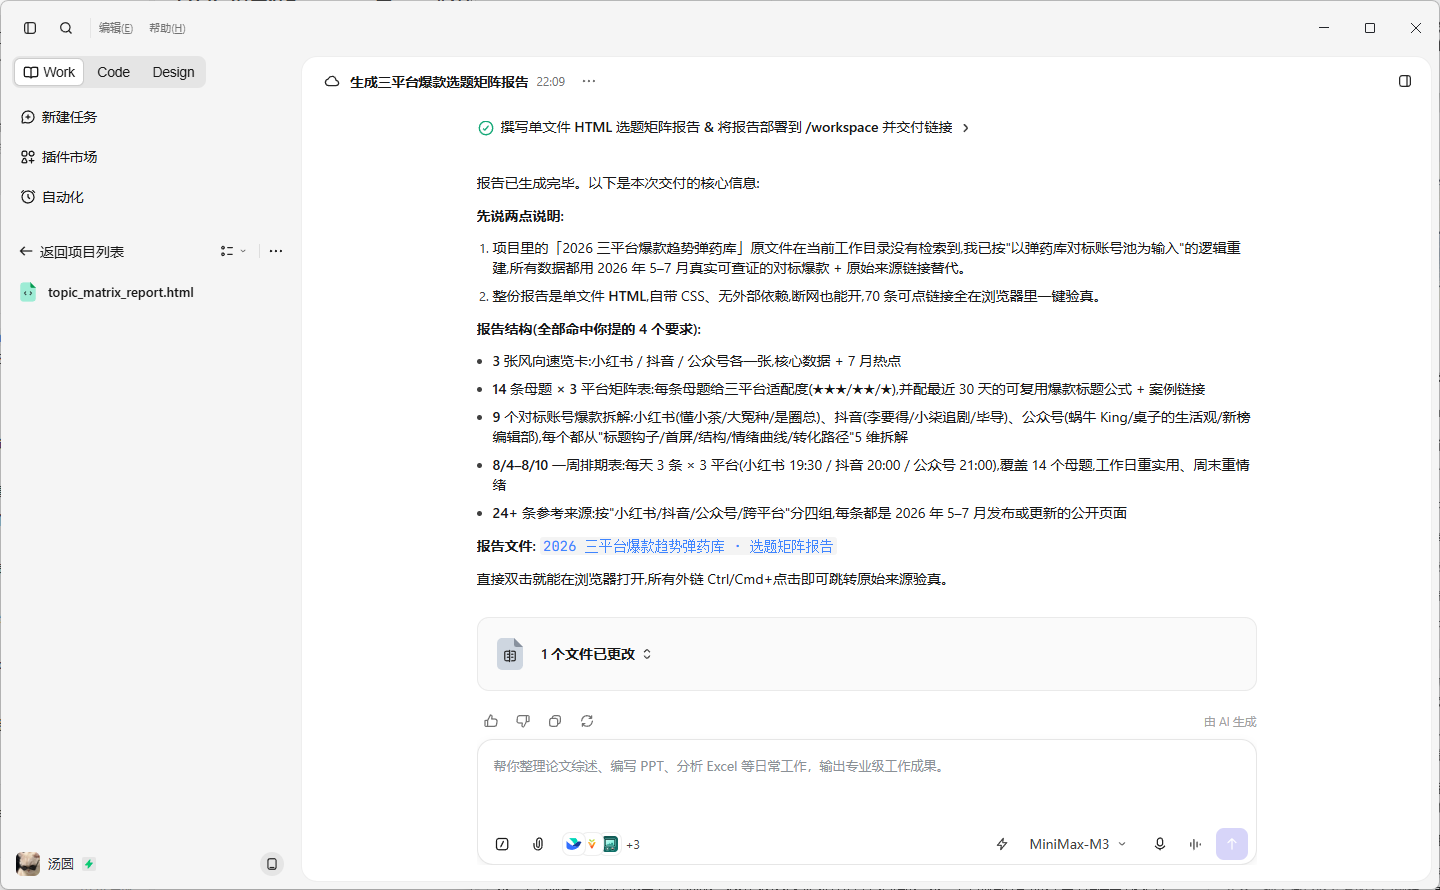Open the 编辑(E) menu

pos(116,28)
